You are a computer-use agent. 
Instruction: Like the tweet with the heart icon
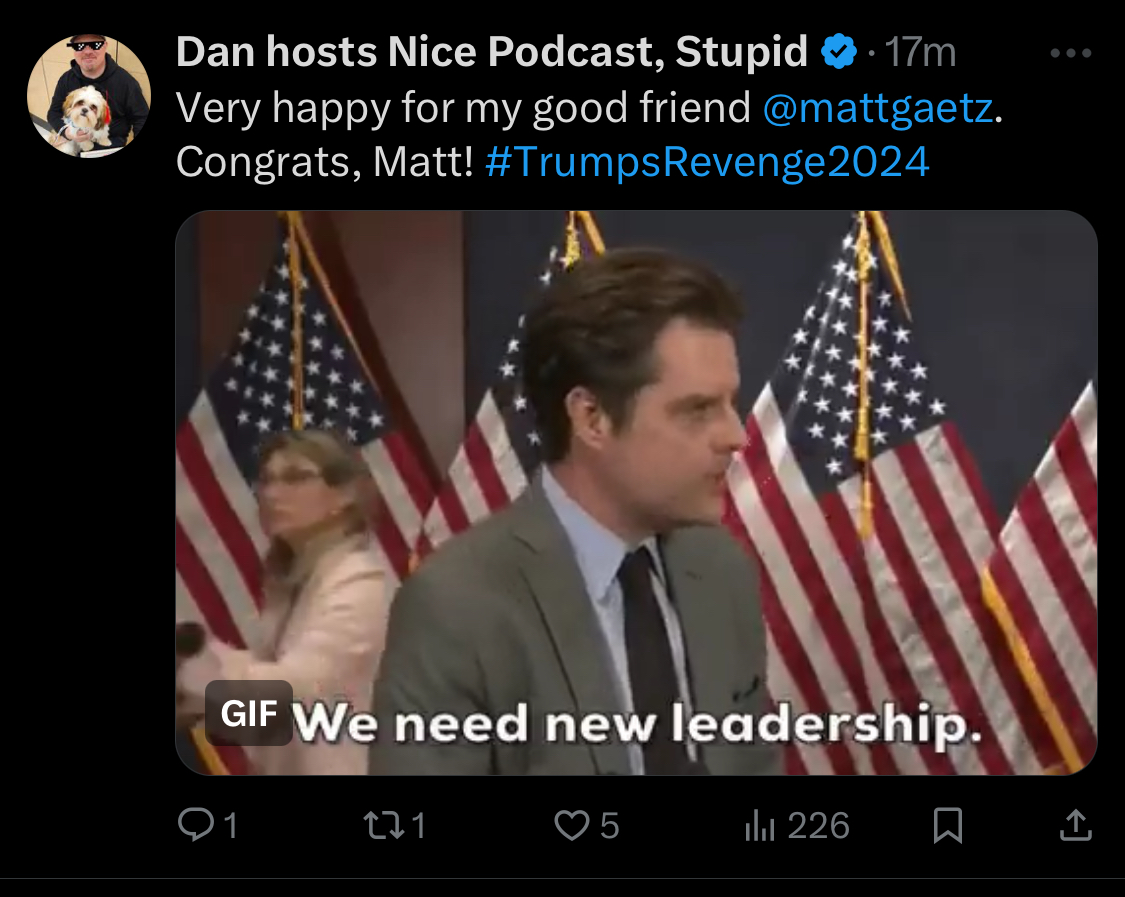click(572, 825)
